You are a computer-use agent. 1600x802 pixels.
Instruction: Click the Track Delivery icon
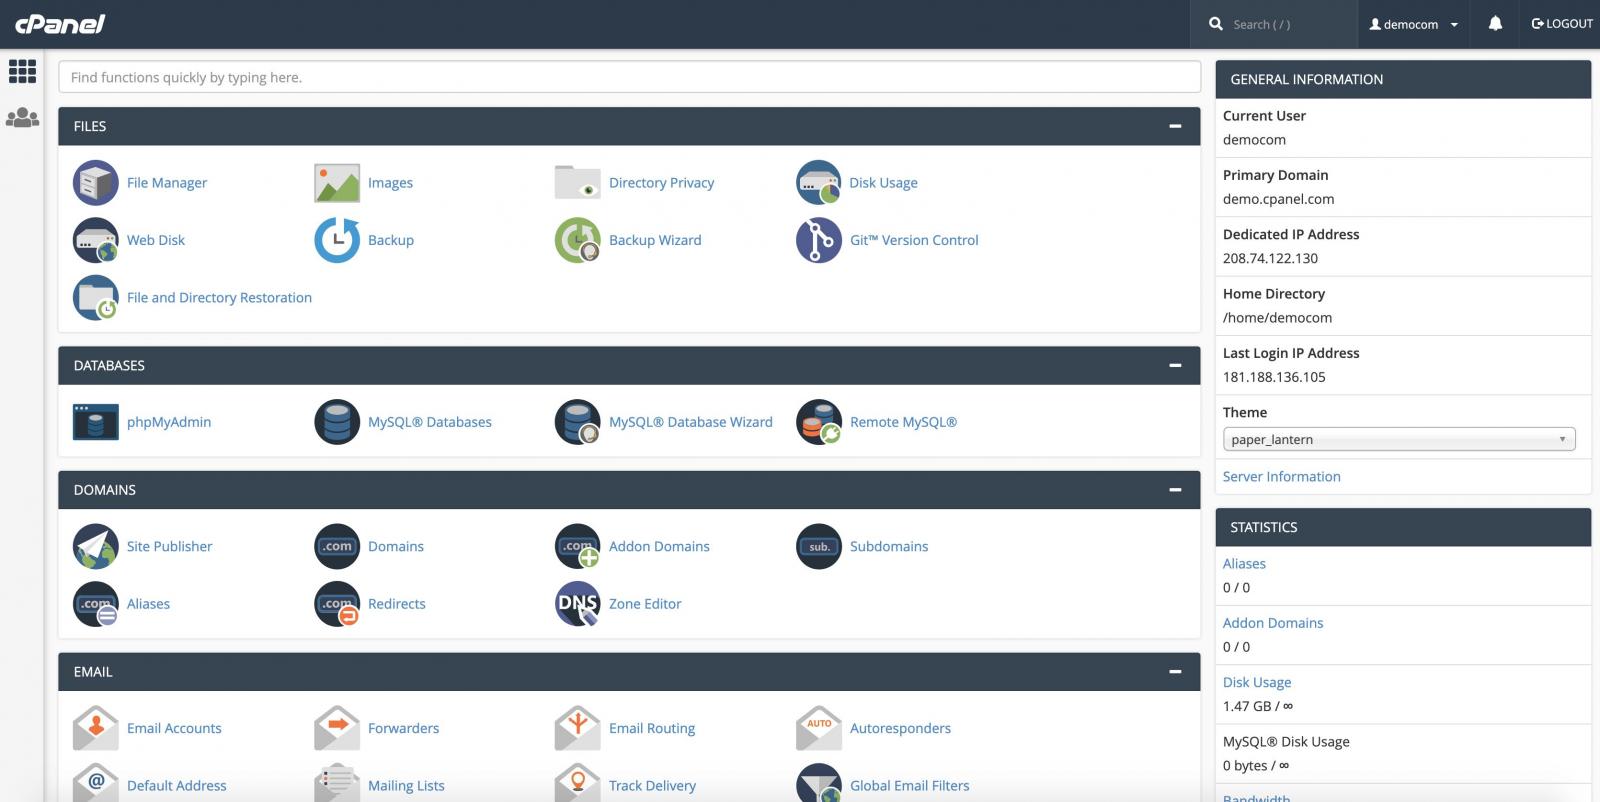(x=578, y=784)
